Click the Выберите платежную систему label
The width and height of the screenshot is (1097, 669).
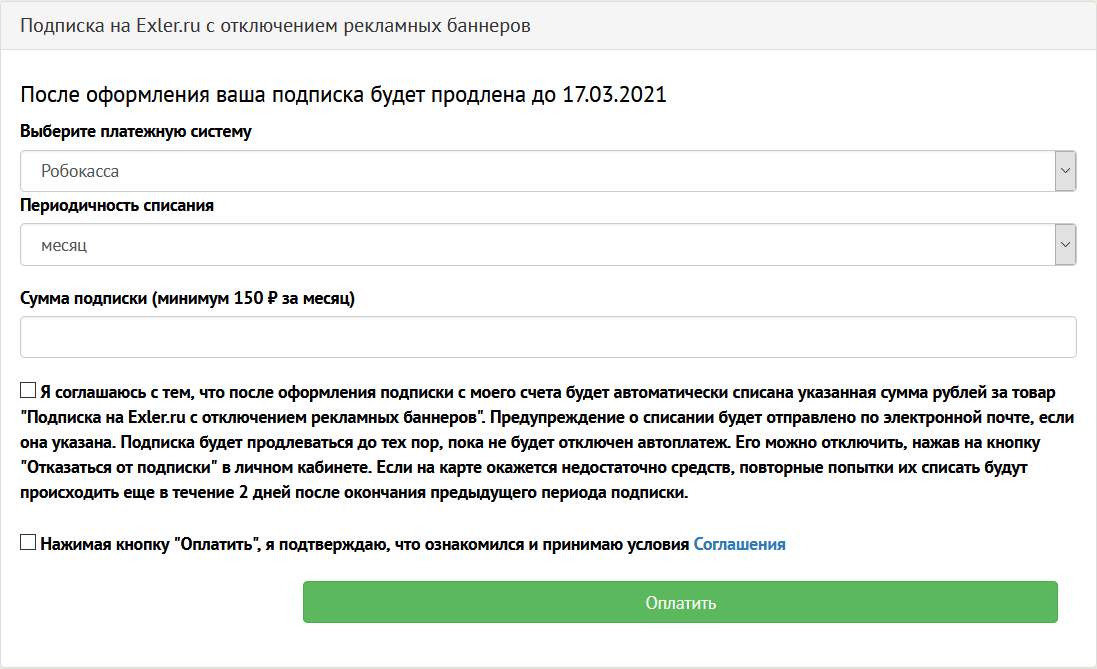click(136, 132)
